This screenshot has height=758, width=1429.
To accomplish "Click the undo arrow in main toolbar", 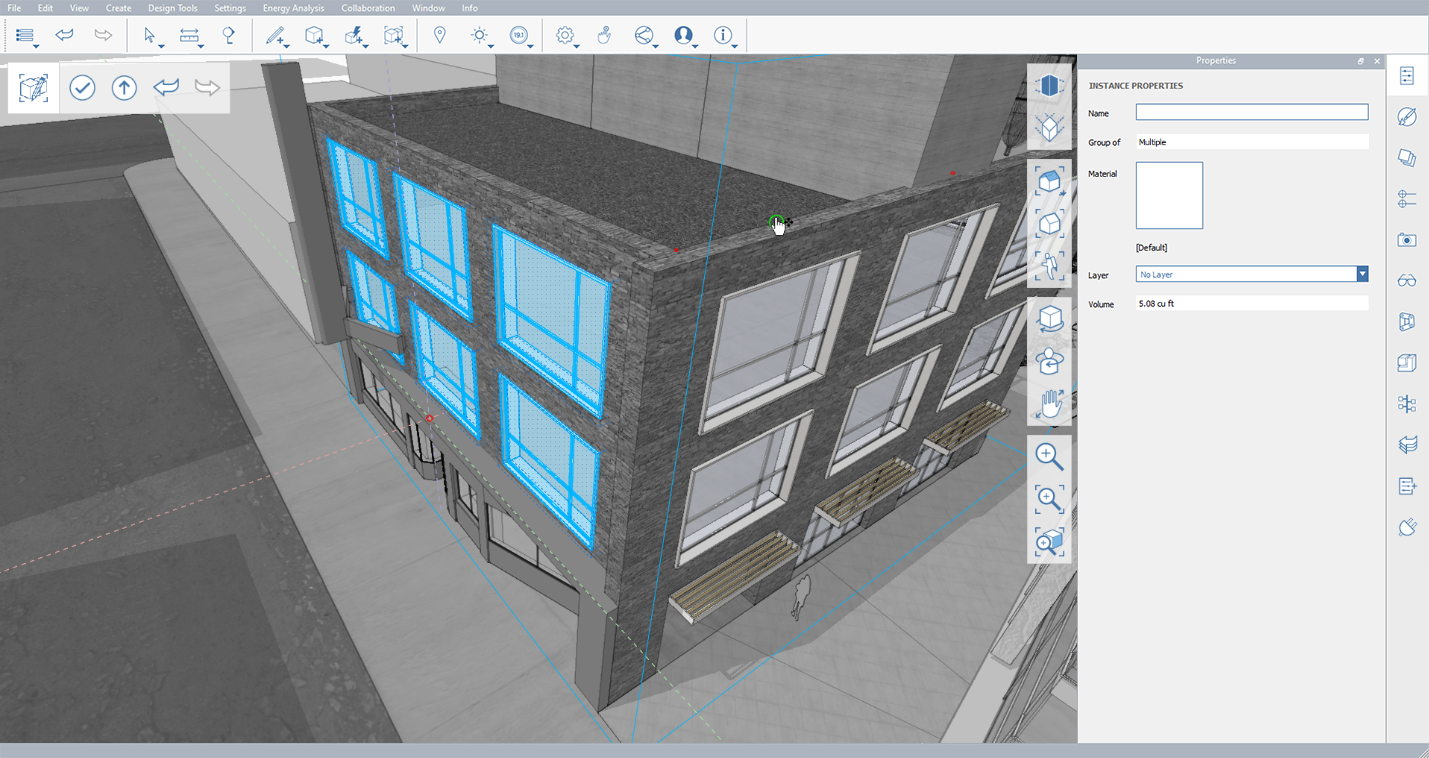I will [65, 36].
